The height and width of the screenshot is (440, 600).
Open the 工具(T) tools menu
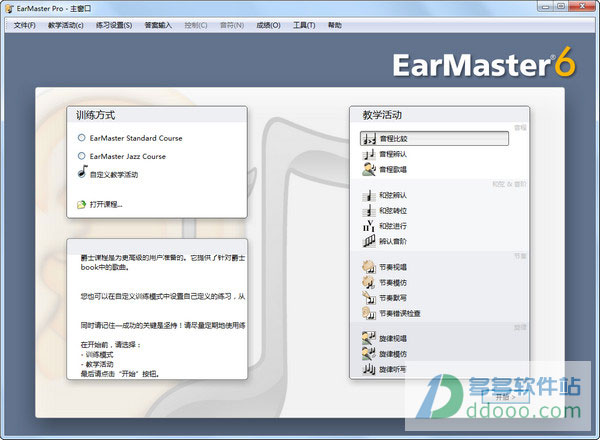point(304,25)
